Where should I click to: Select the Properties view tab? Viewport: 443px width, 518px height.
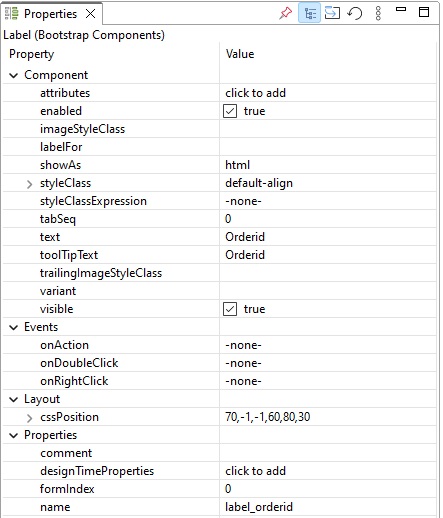click(x=50, y=14)
